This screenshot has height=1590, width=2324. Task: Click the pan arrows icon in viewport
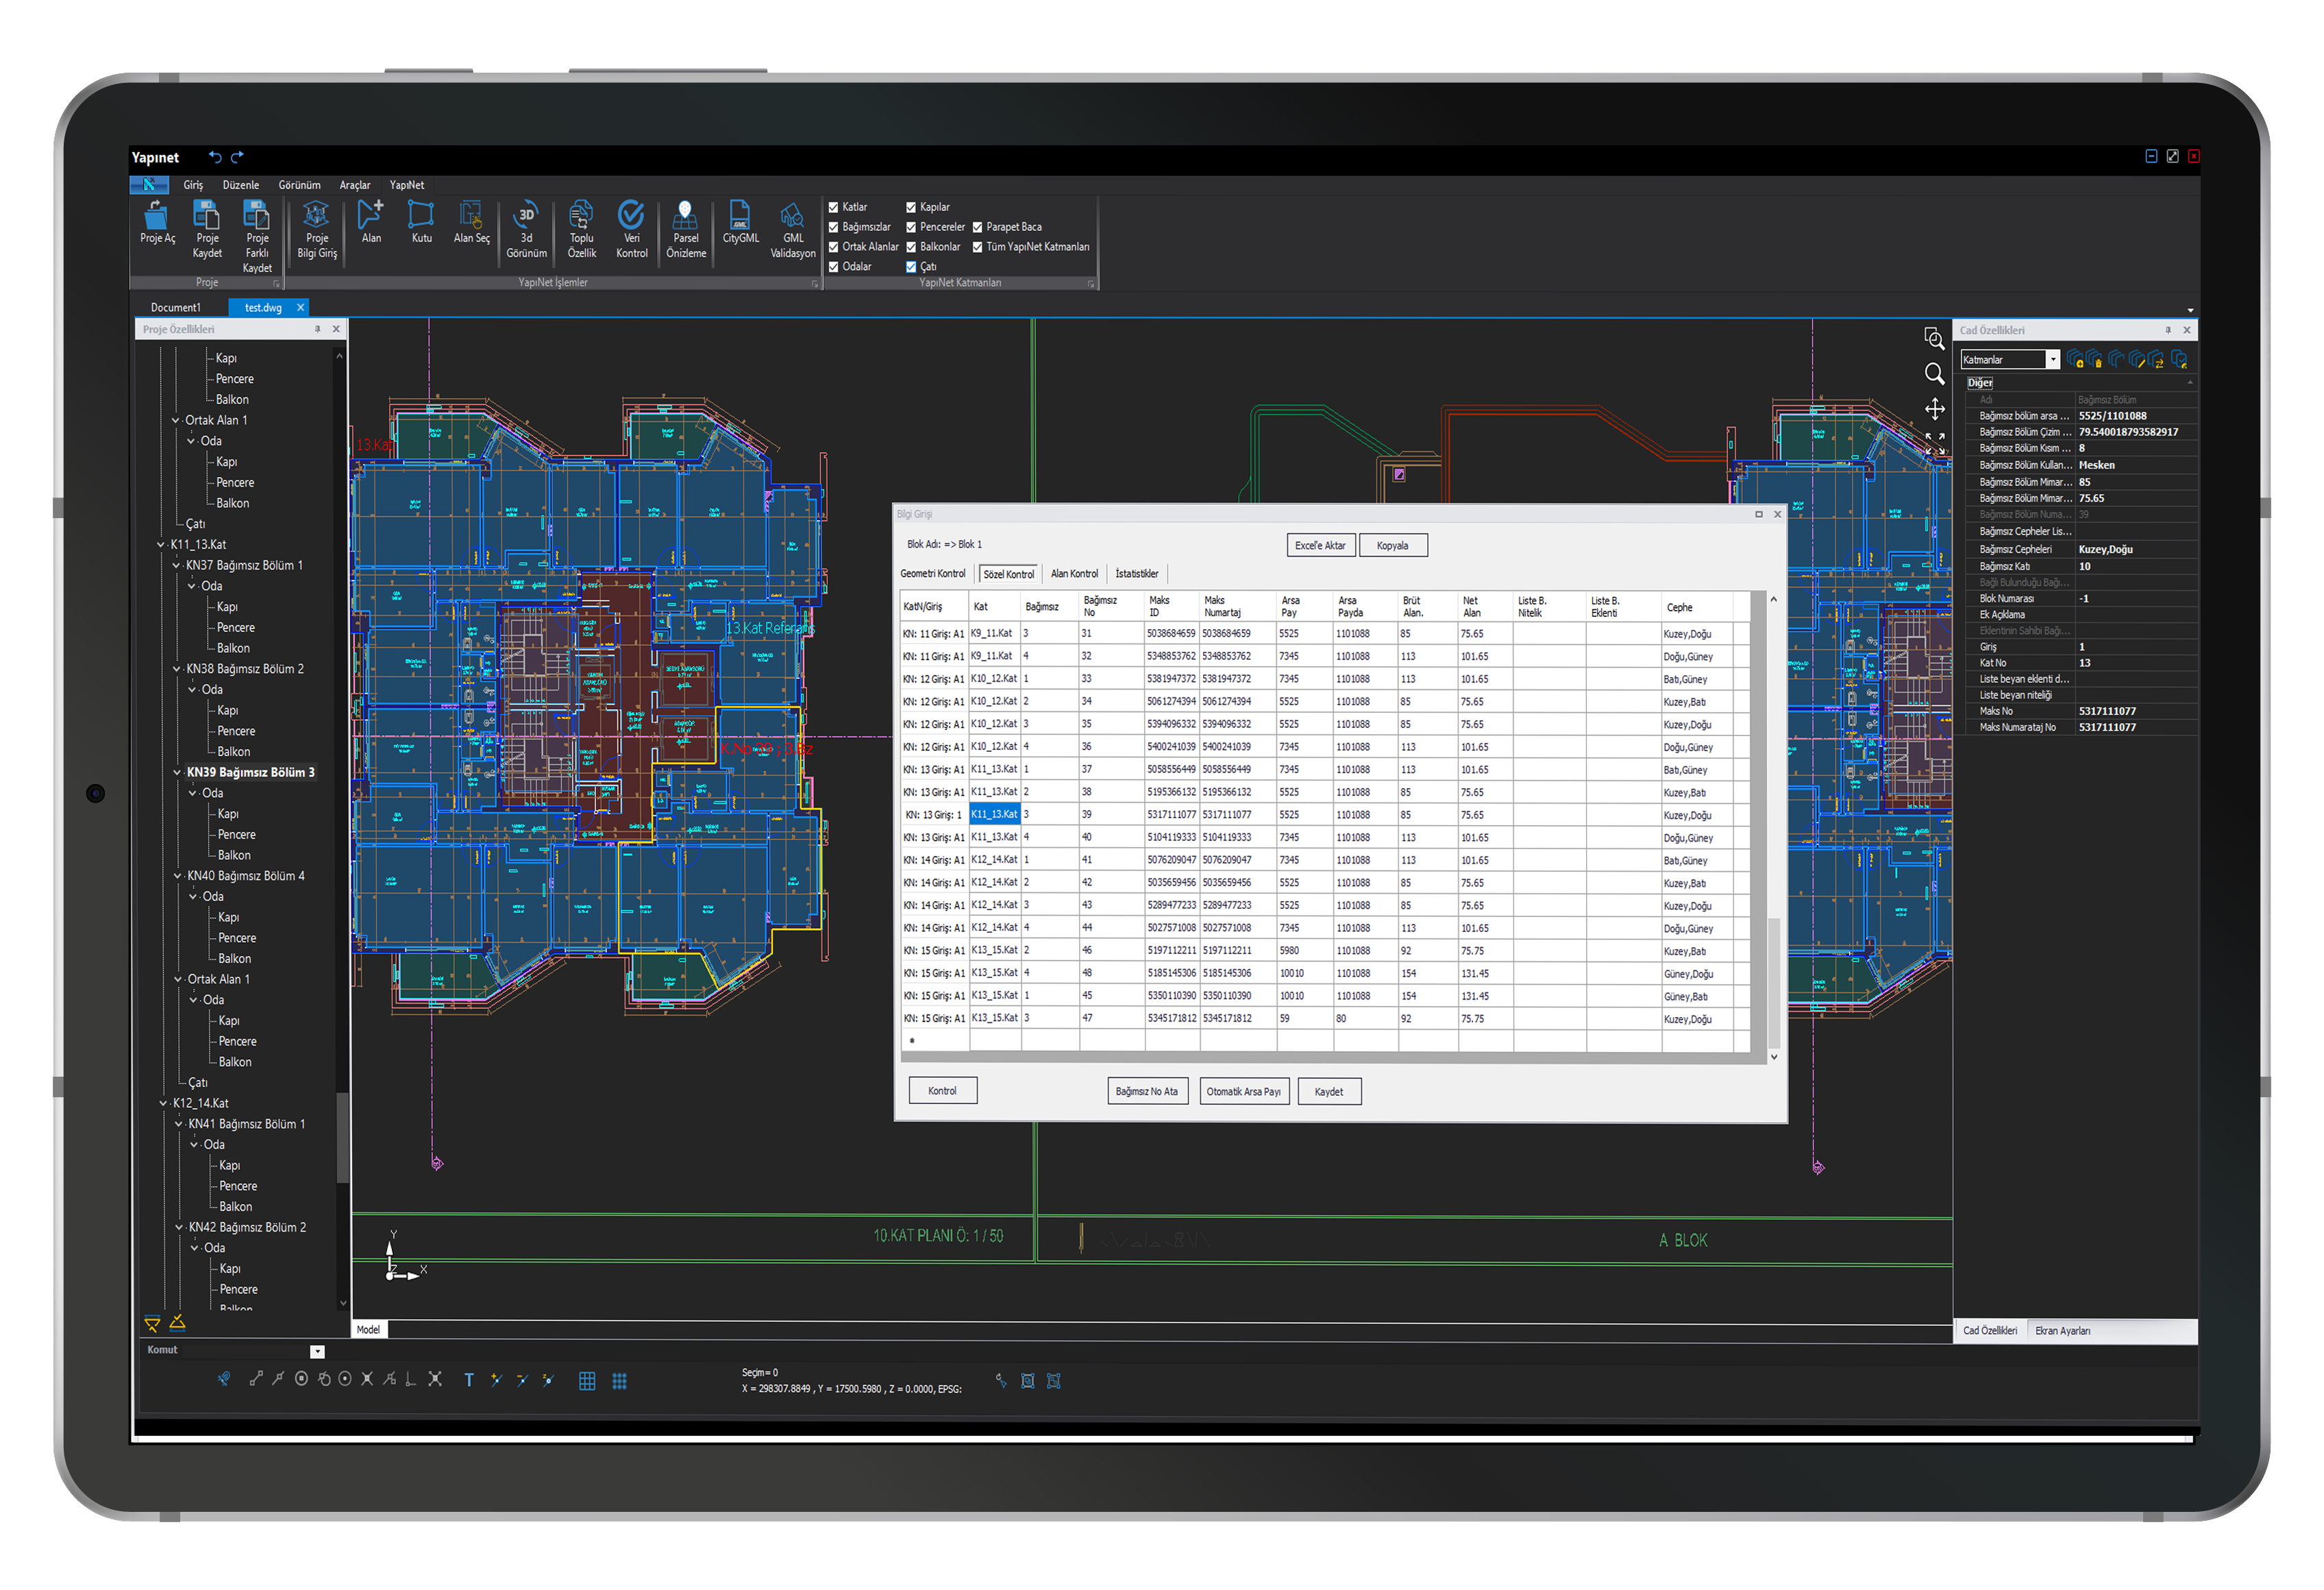pos(1934,409)
